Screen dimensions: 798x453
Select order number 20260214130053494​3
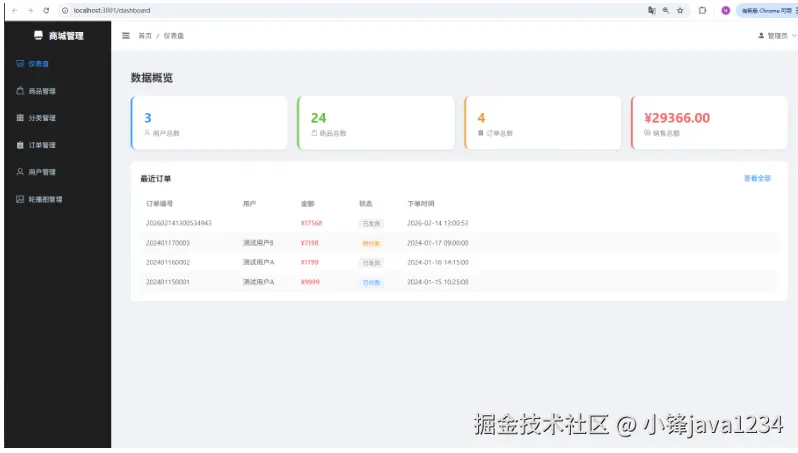point(179,223)
